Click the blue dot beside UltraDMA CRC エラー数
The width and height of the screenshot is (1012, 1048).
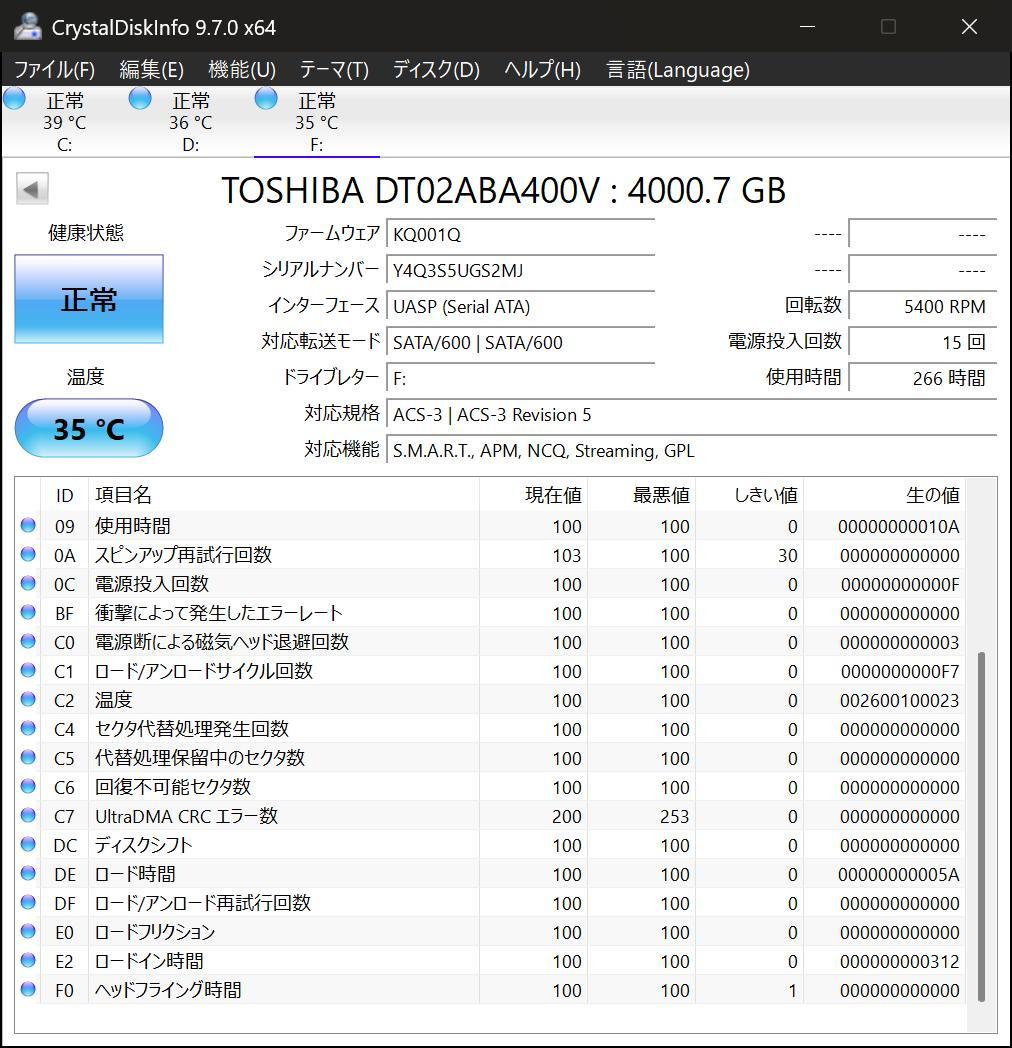pos(27,816)
